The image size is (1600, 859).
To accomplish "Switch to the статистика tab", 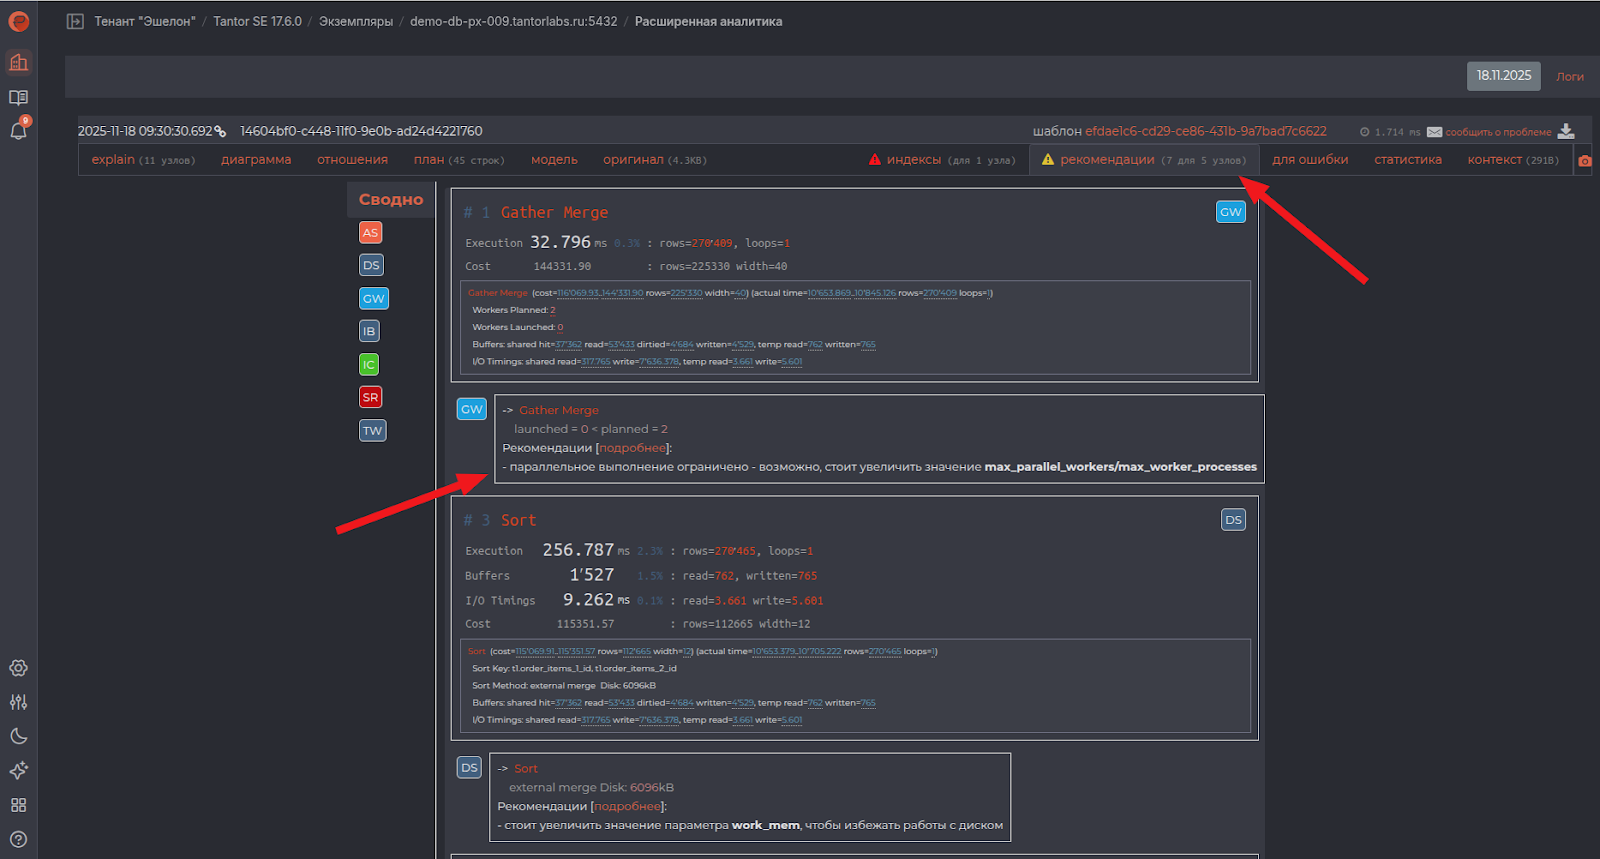I will [1408, 160].
